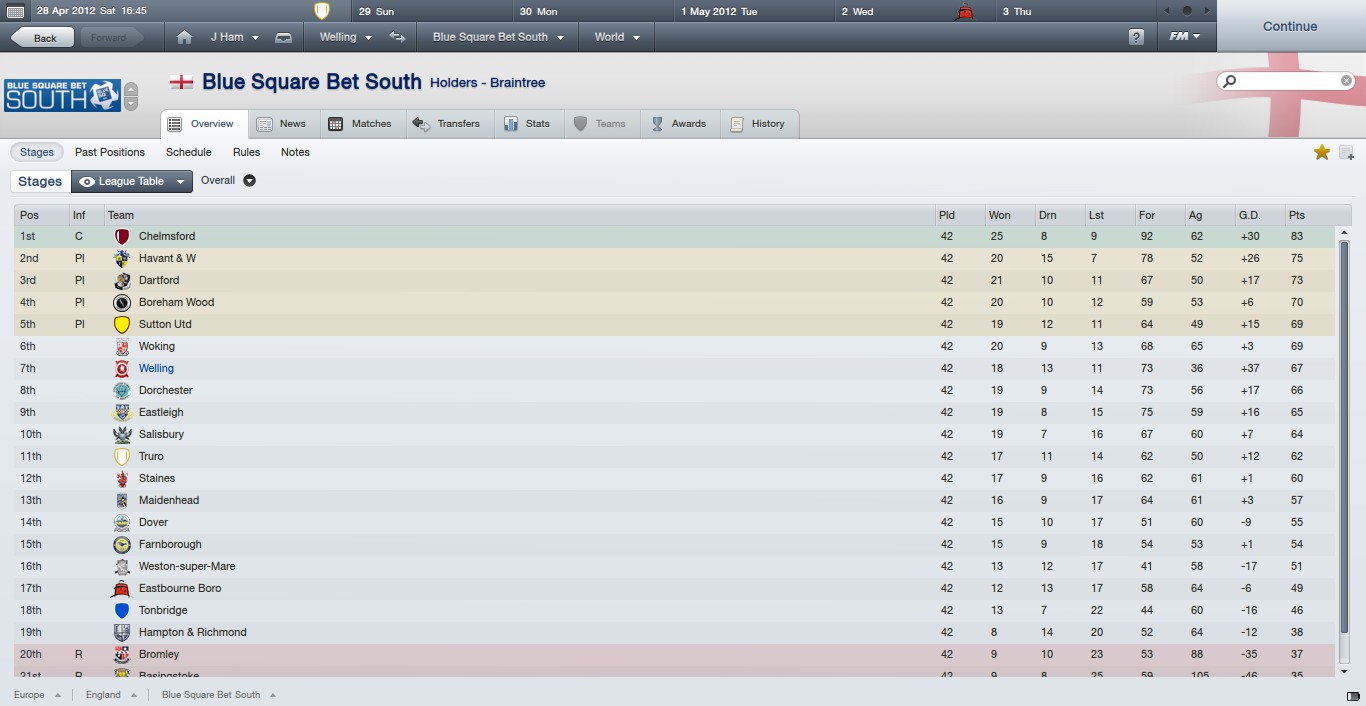Open the inbox tray icon
1366x706 pixels.
[x=283, y=37]
